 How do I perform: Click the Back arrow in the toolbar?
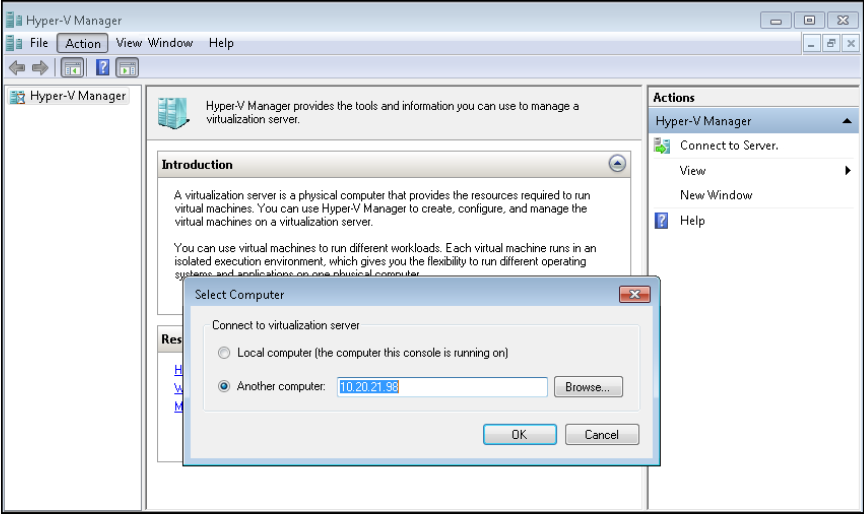16,68
